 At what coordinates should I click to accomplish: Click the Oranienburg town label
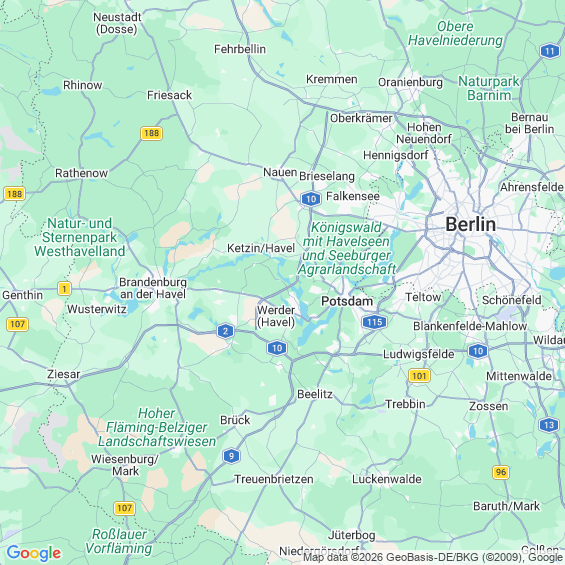[410, 82]
